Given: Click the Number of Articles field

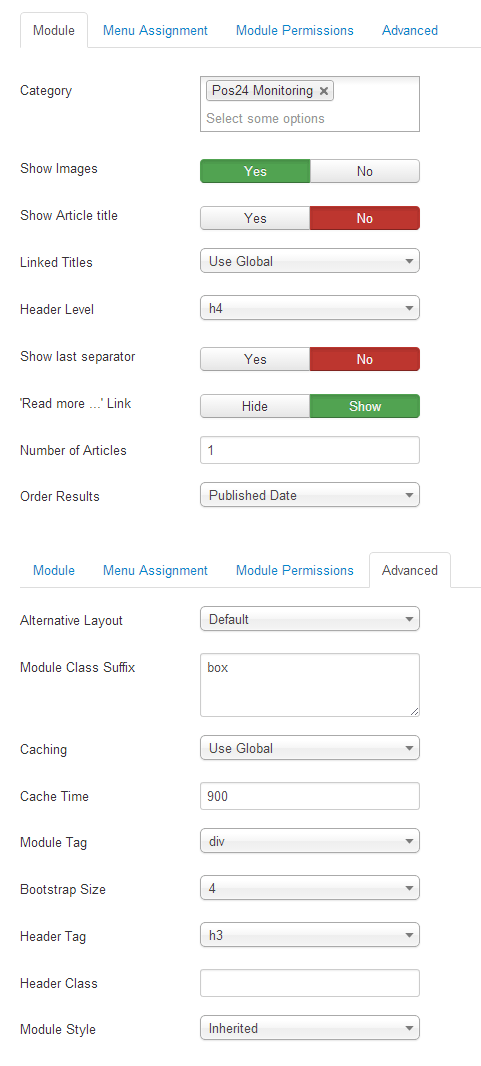Looking at the screenshot, I should pos(310,450).
